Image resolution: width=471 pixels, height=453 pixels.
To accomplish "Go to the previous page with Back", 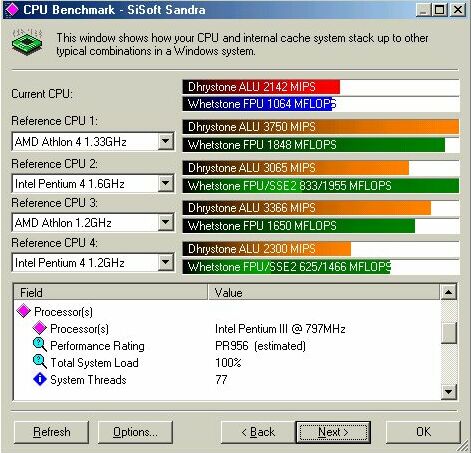I will coord(258,432).
